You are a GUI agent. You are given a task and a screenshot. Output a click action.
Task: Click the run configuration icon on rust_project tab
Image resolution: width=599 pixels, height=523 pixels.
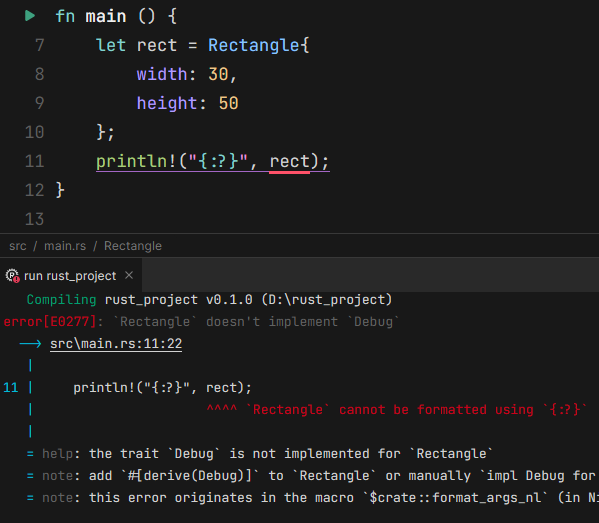12,275
